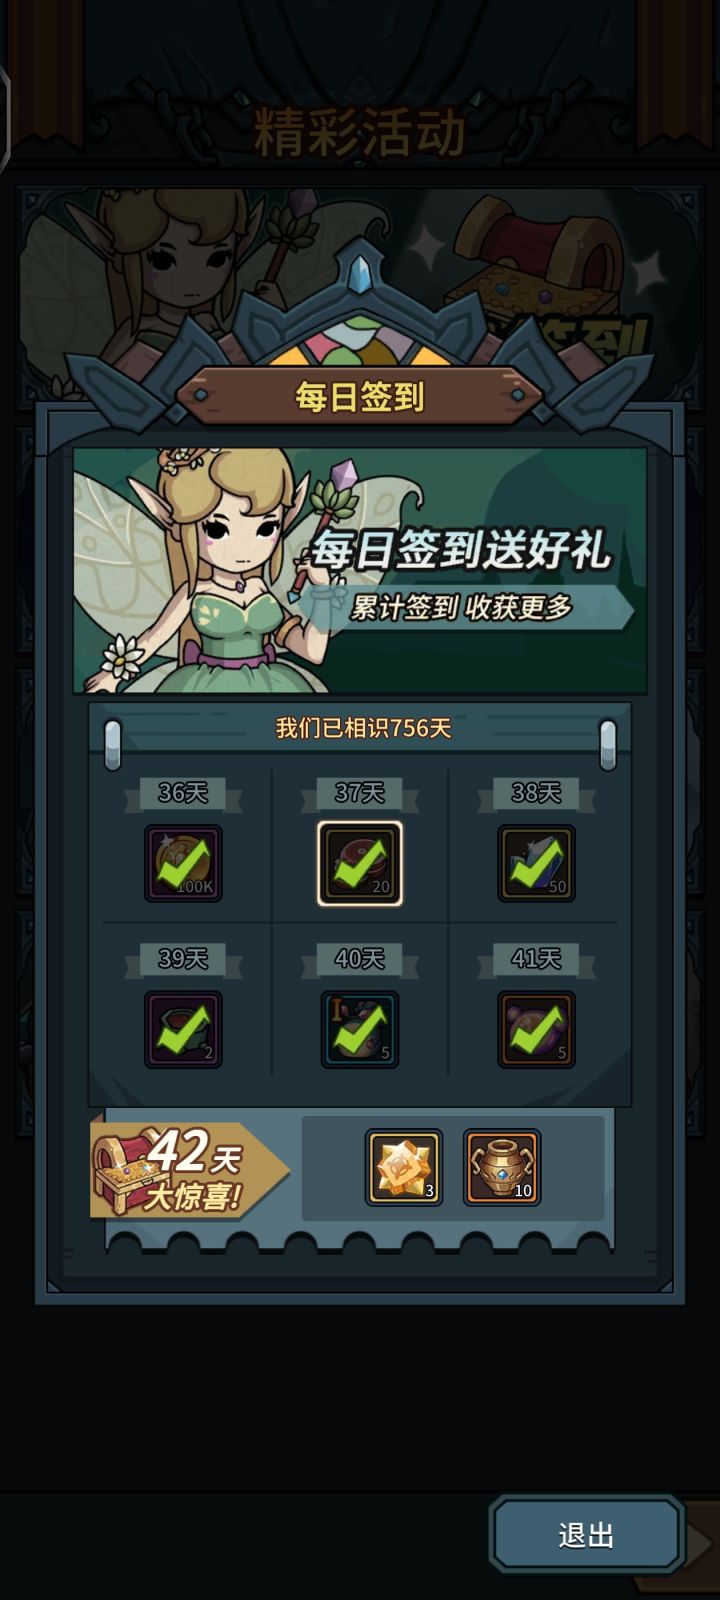Image resolution: width=720 pixels, height=1600 pixels.
Task: Tap the day 36 gold coin reward
Action: click(183, 863)
